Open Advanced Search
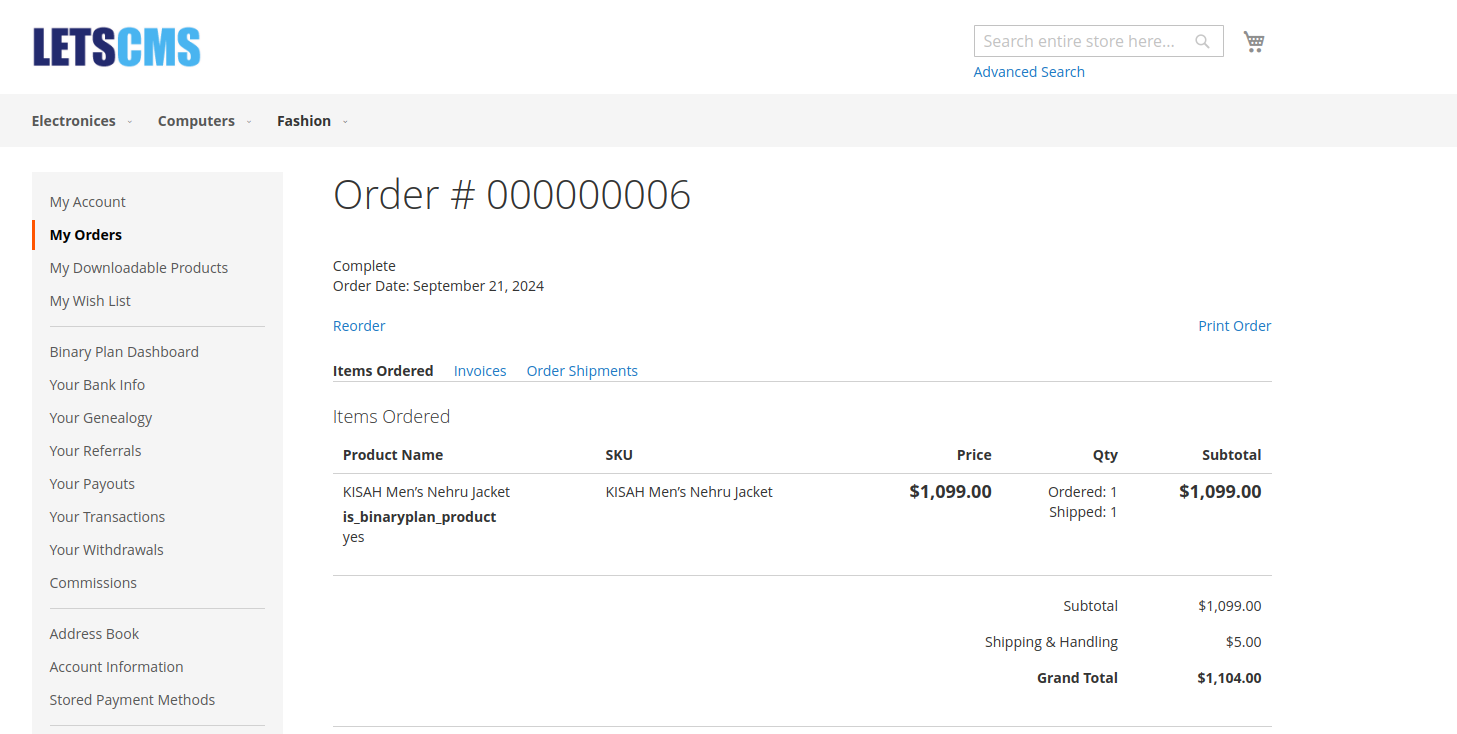Viewport: 1457px width, 734px height. 1029,71
